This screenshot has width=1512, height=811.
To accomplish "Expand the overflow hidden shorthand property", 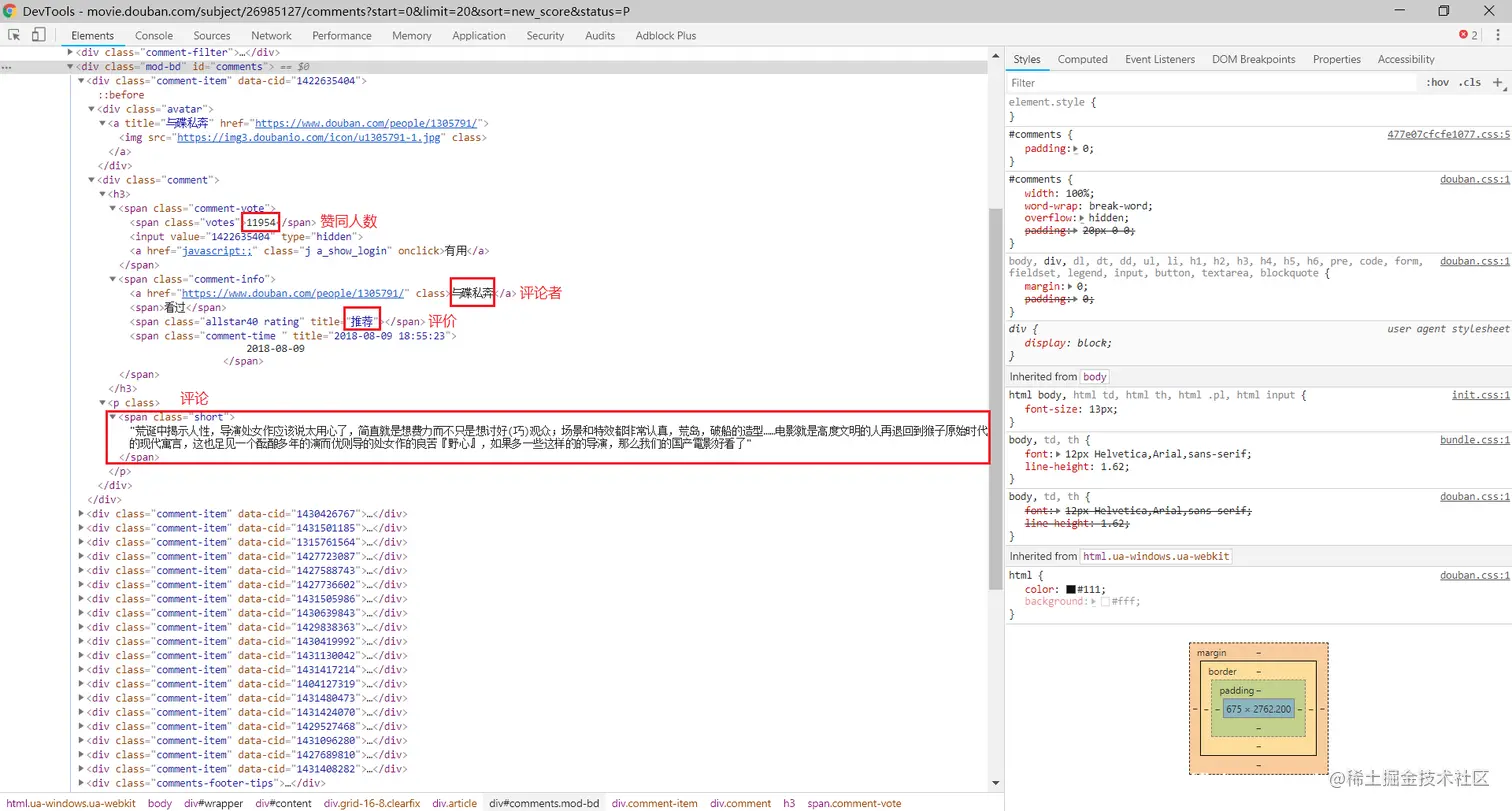I will [1081, 218].
